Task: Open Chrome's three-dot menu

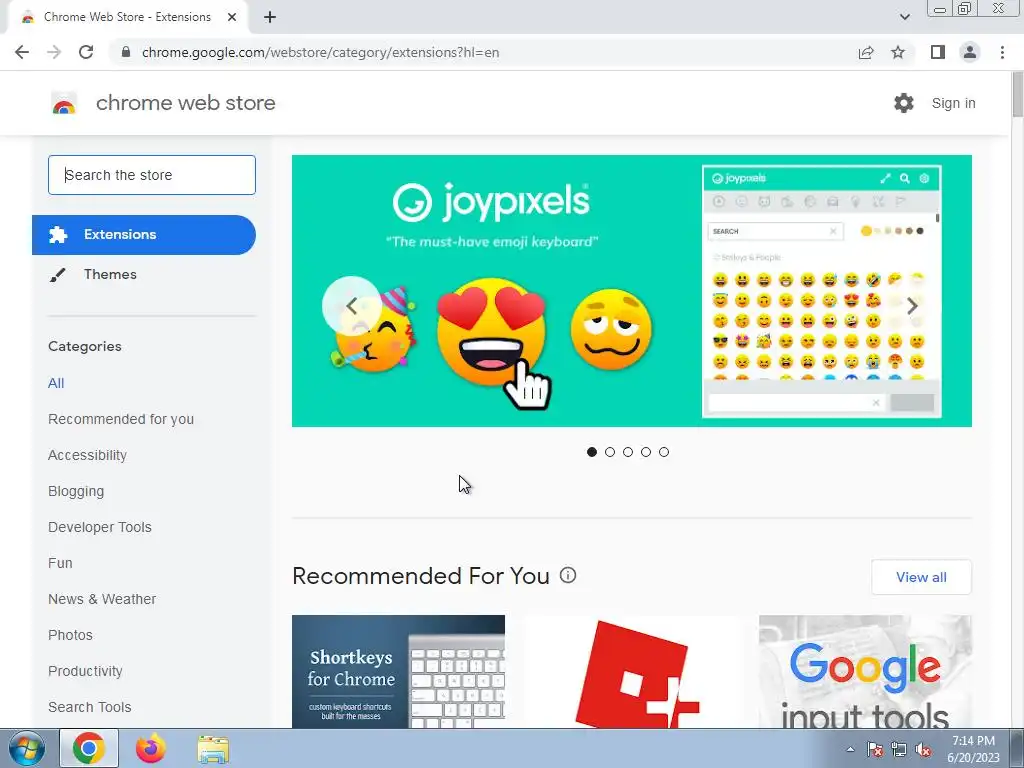Action: coord(1002,52)
